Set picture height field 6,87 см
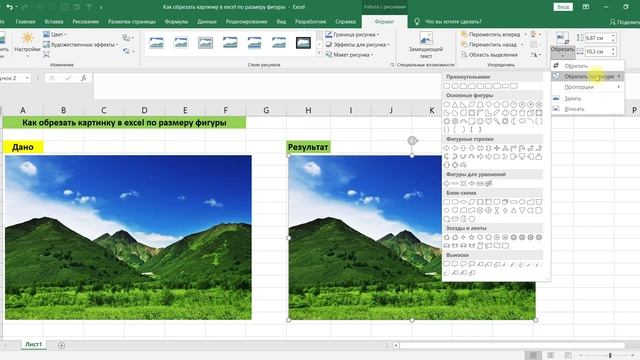Viewport: 640px width, 360px height. [600, 38]
